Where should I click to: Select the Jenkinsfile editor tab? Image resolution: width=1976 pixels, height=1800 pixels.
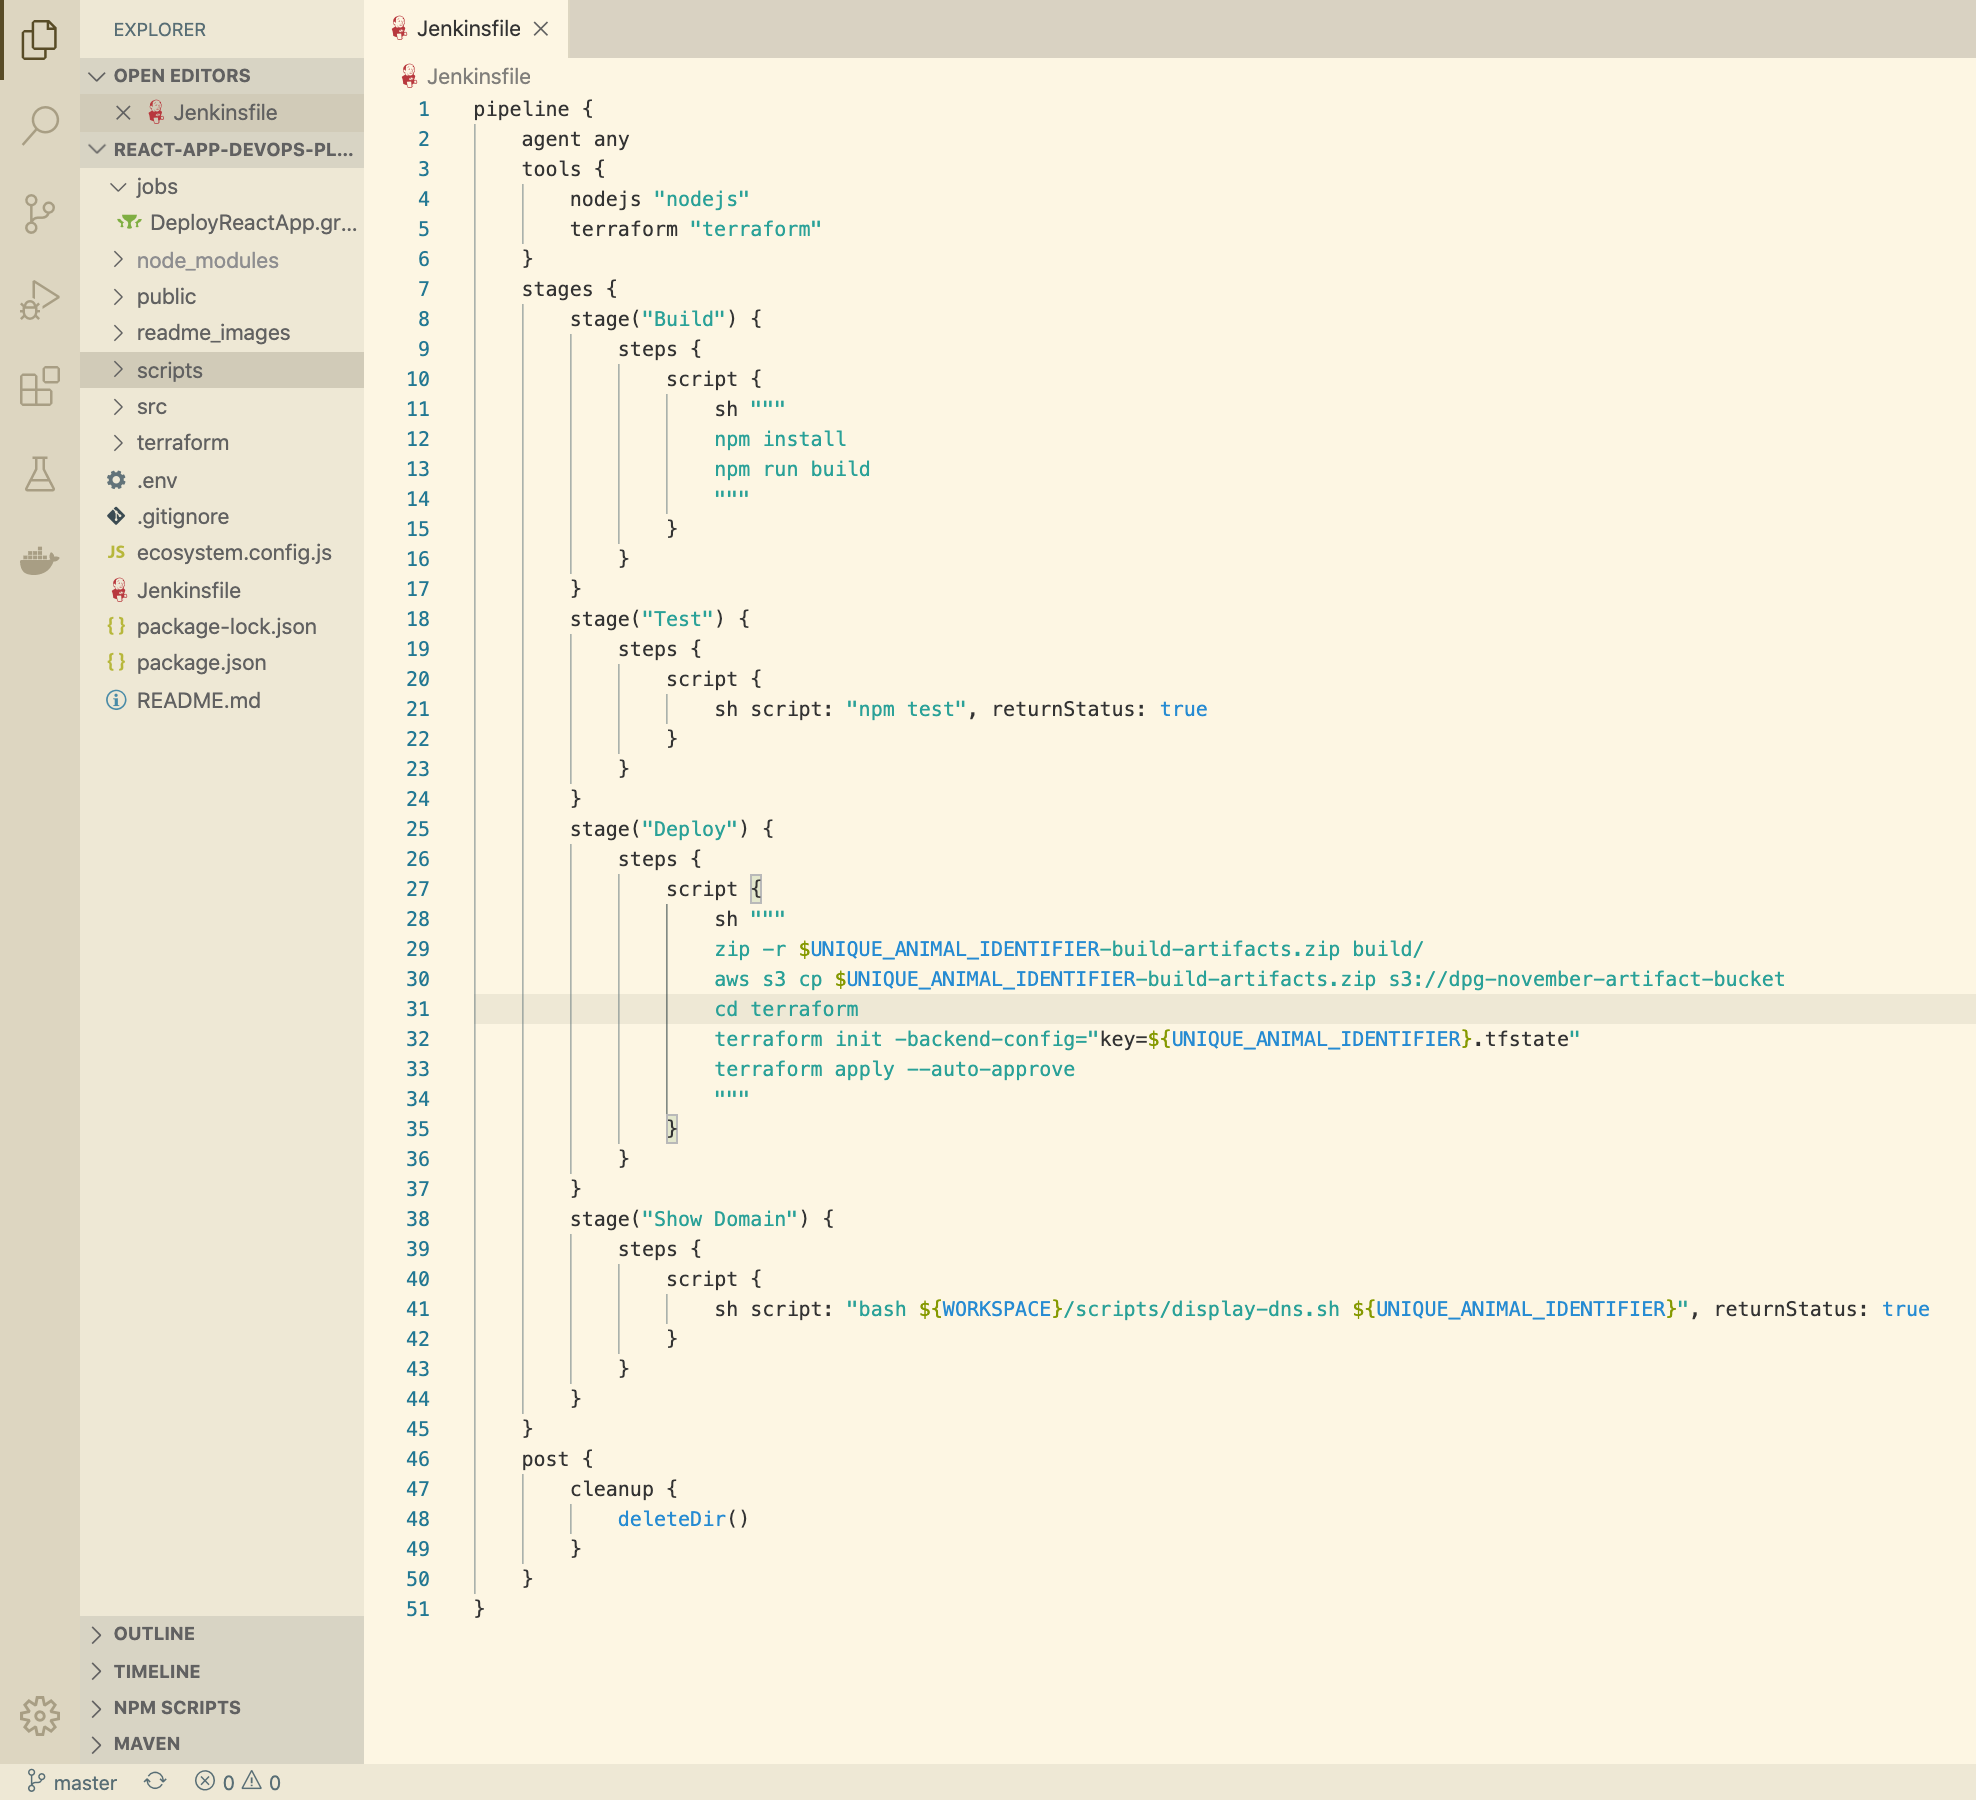(467, 28)
